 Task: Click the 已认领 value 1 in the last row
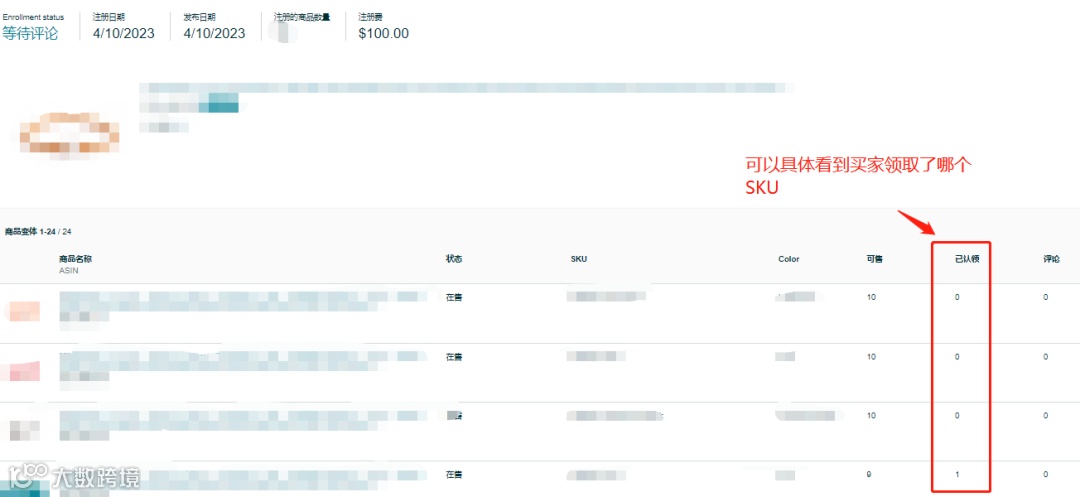957,474
